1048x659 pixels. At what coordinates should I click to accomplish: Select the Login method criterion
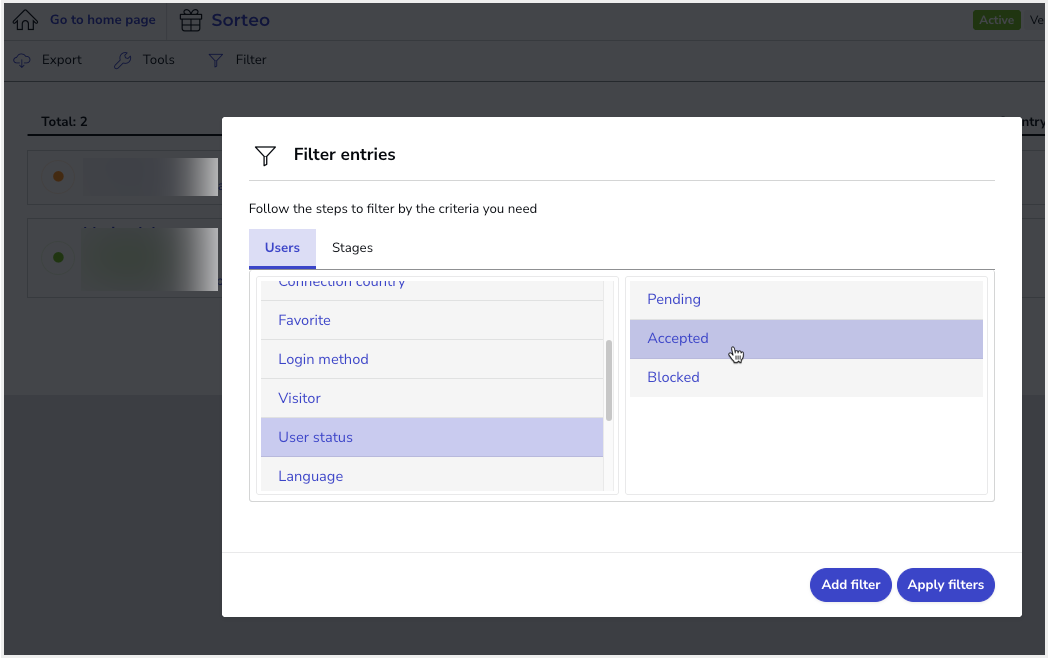[x=432, y=360]
